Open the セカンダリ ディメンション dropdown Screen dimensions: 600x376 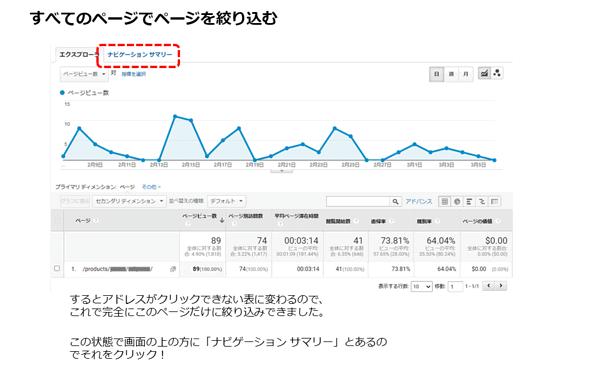tap(129, 201)
